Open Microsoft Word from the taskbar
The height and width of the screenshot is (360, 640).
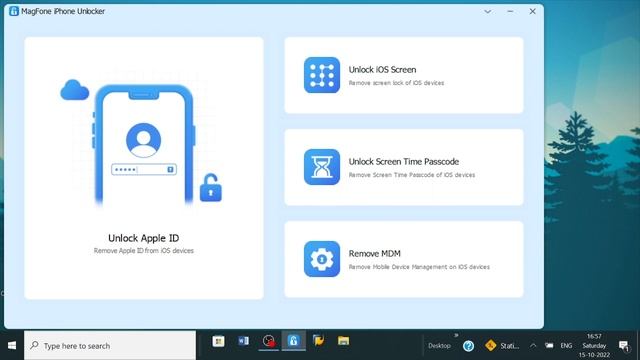[x=243, y=341]
